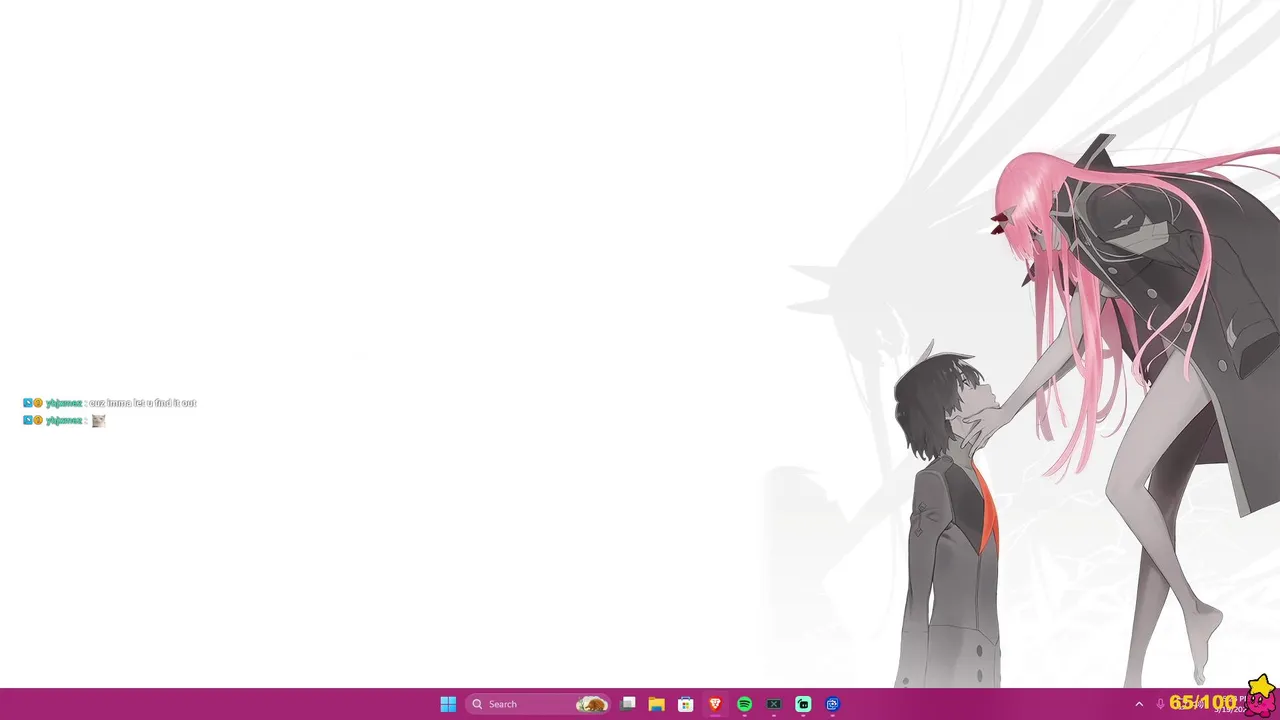Click the taskbar Search box
The height and width of the screenshot is (720, 1280).
pyautogui.click(x=538, y=704)
